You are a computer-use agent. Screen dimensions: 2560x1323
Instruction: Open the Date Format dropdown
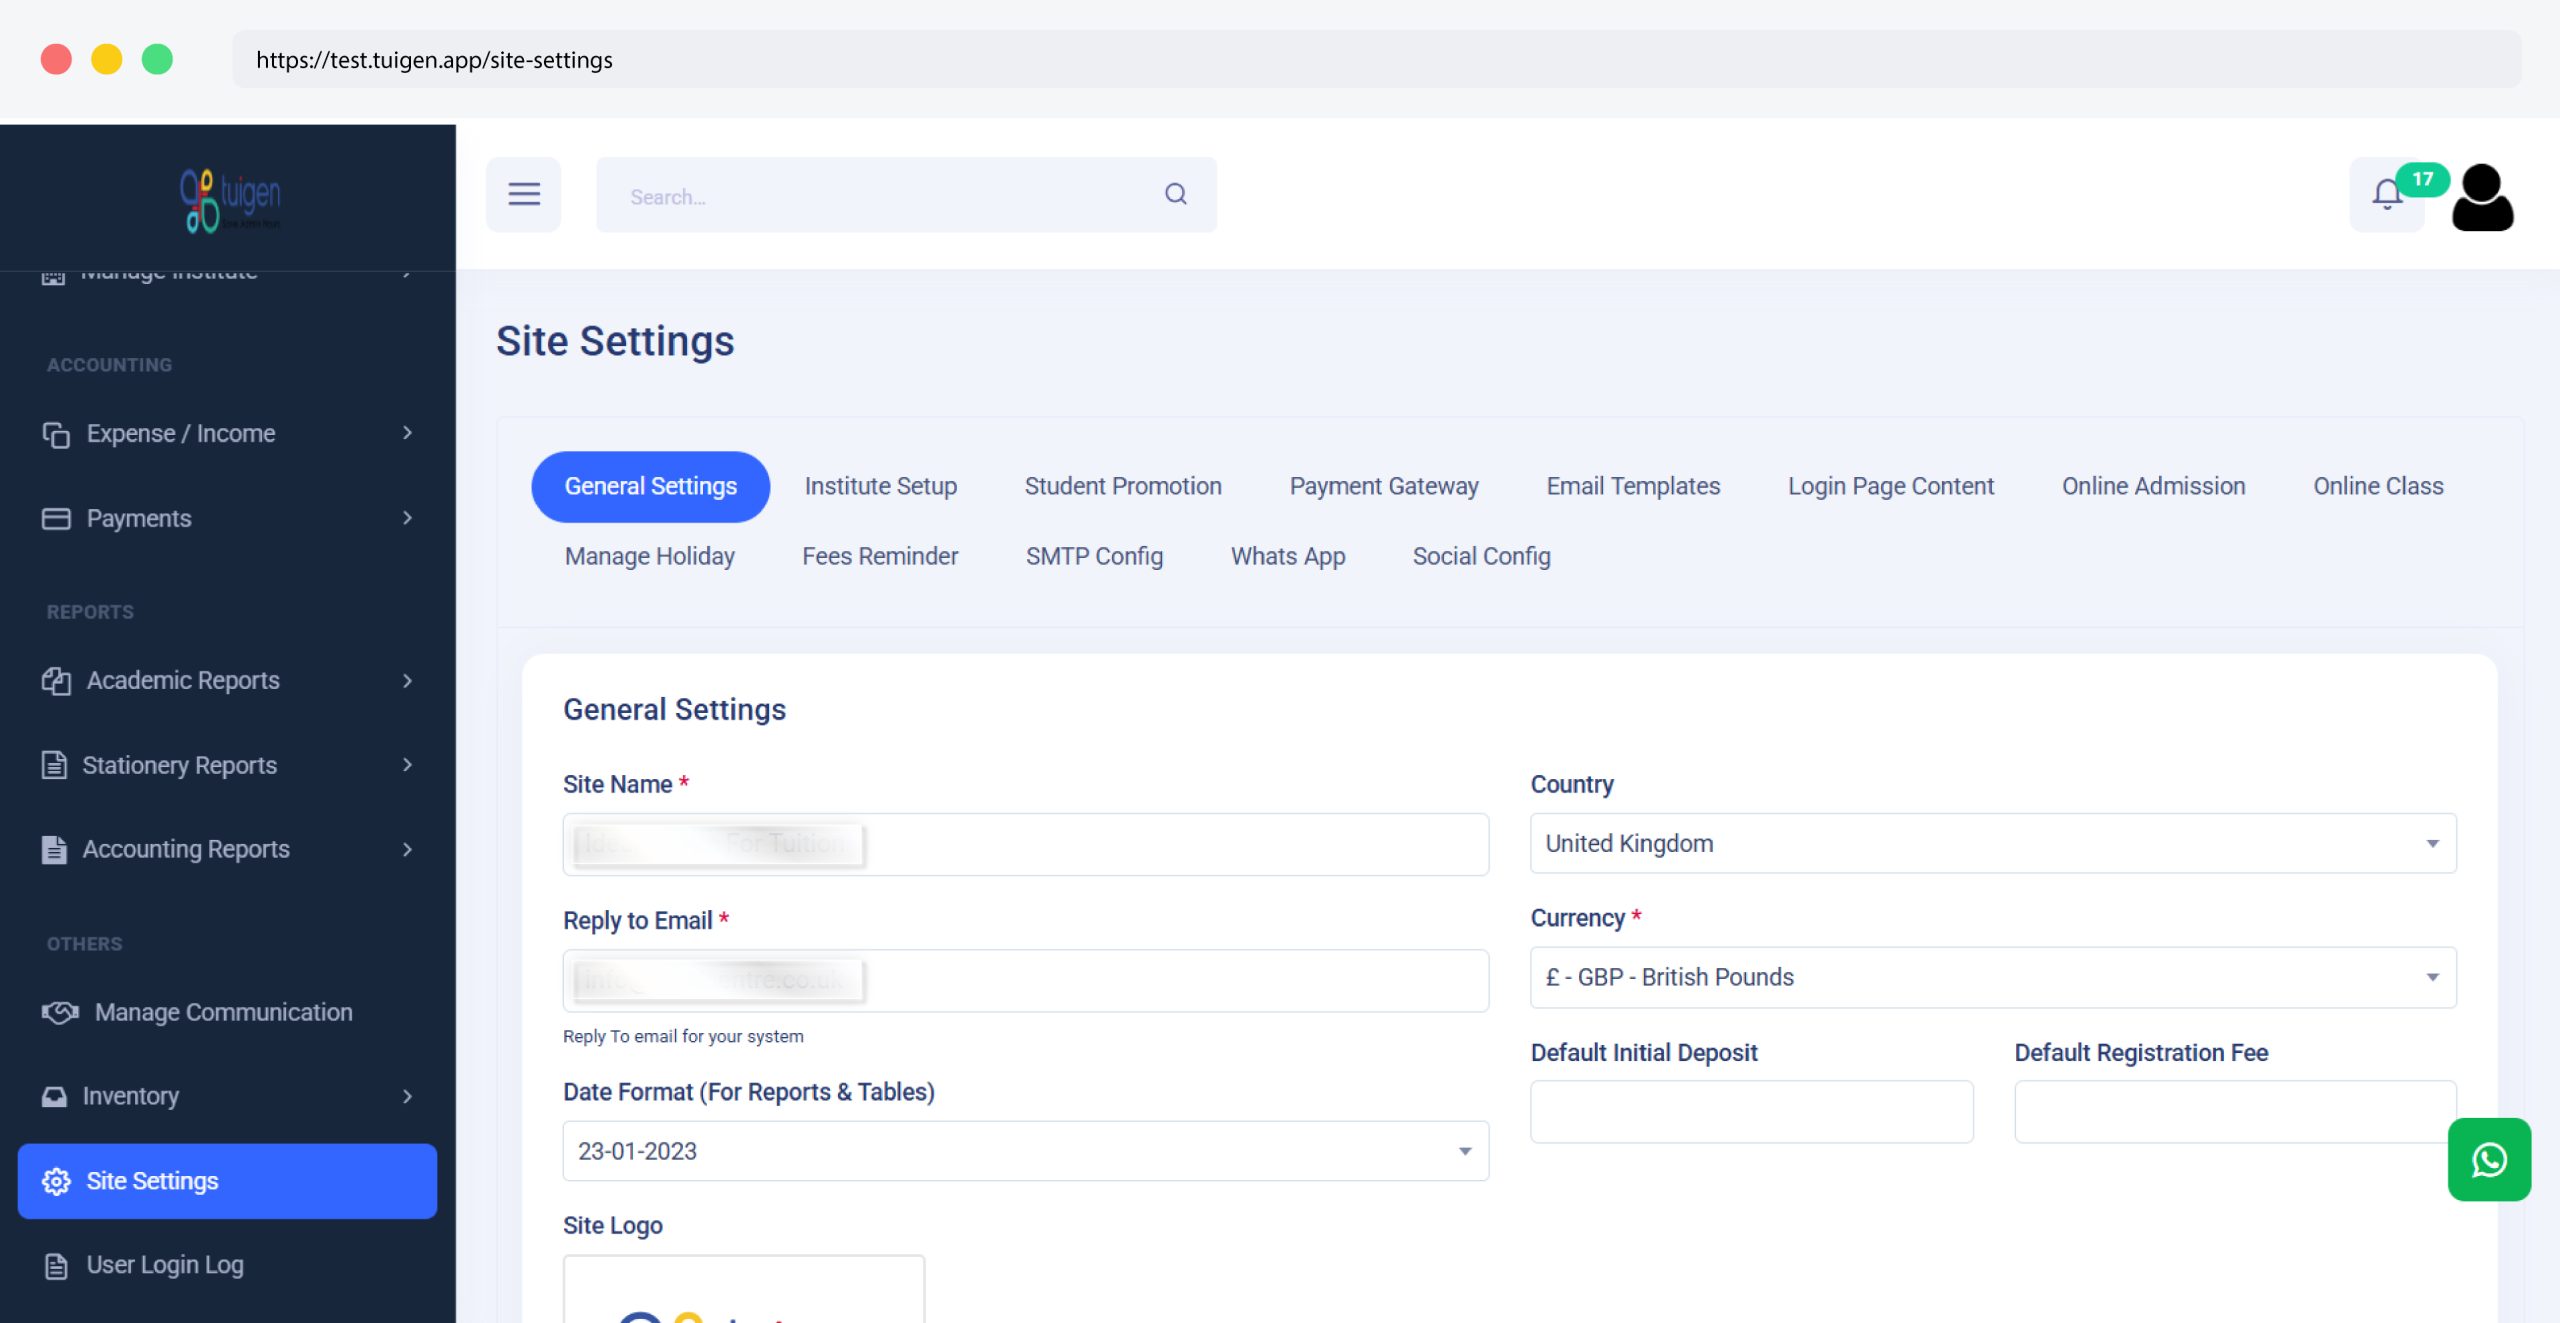[x=1025, y=1151]
